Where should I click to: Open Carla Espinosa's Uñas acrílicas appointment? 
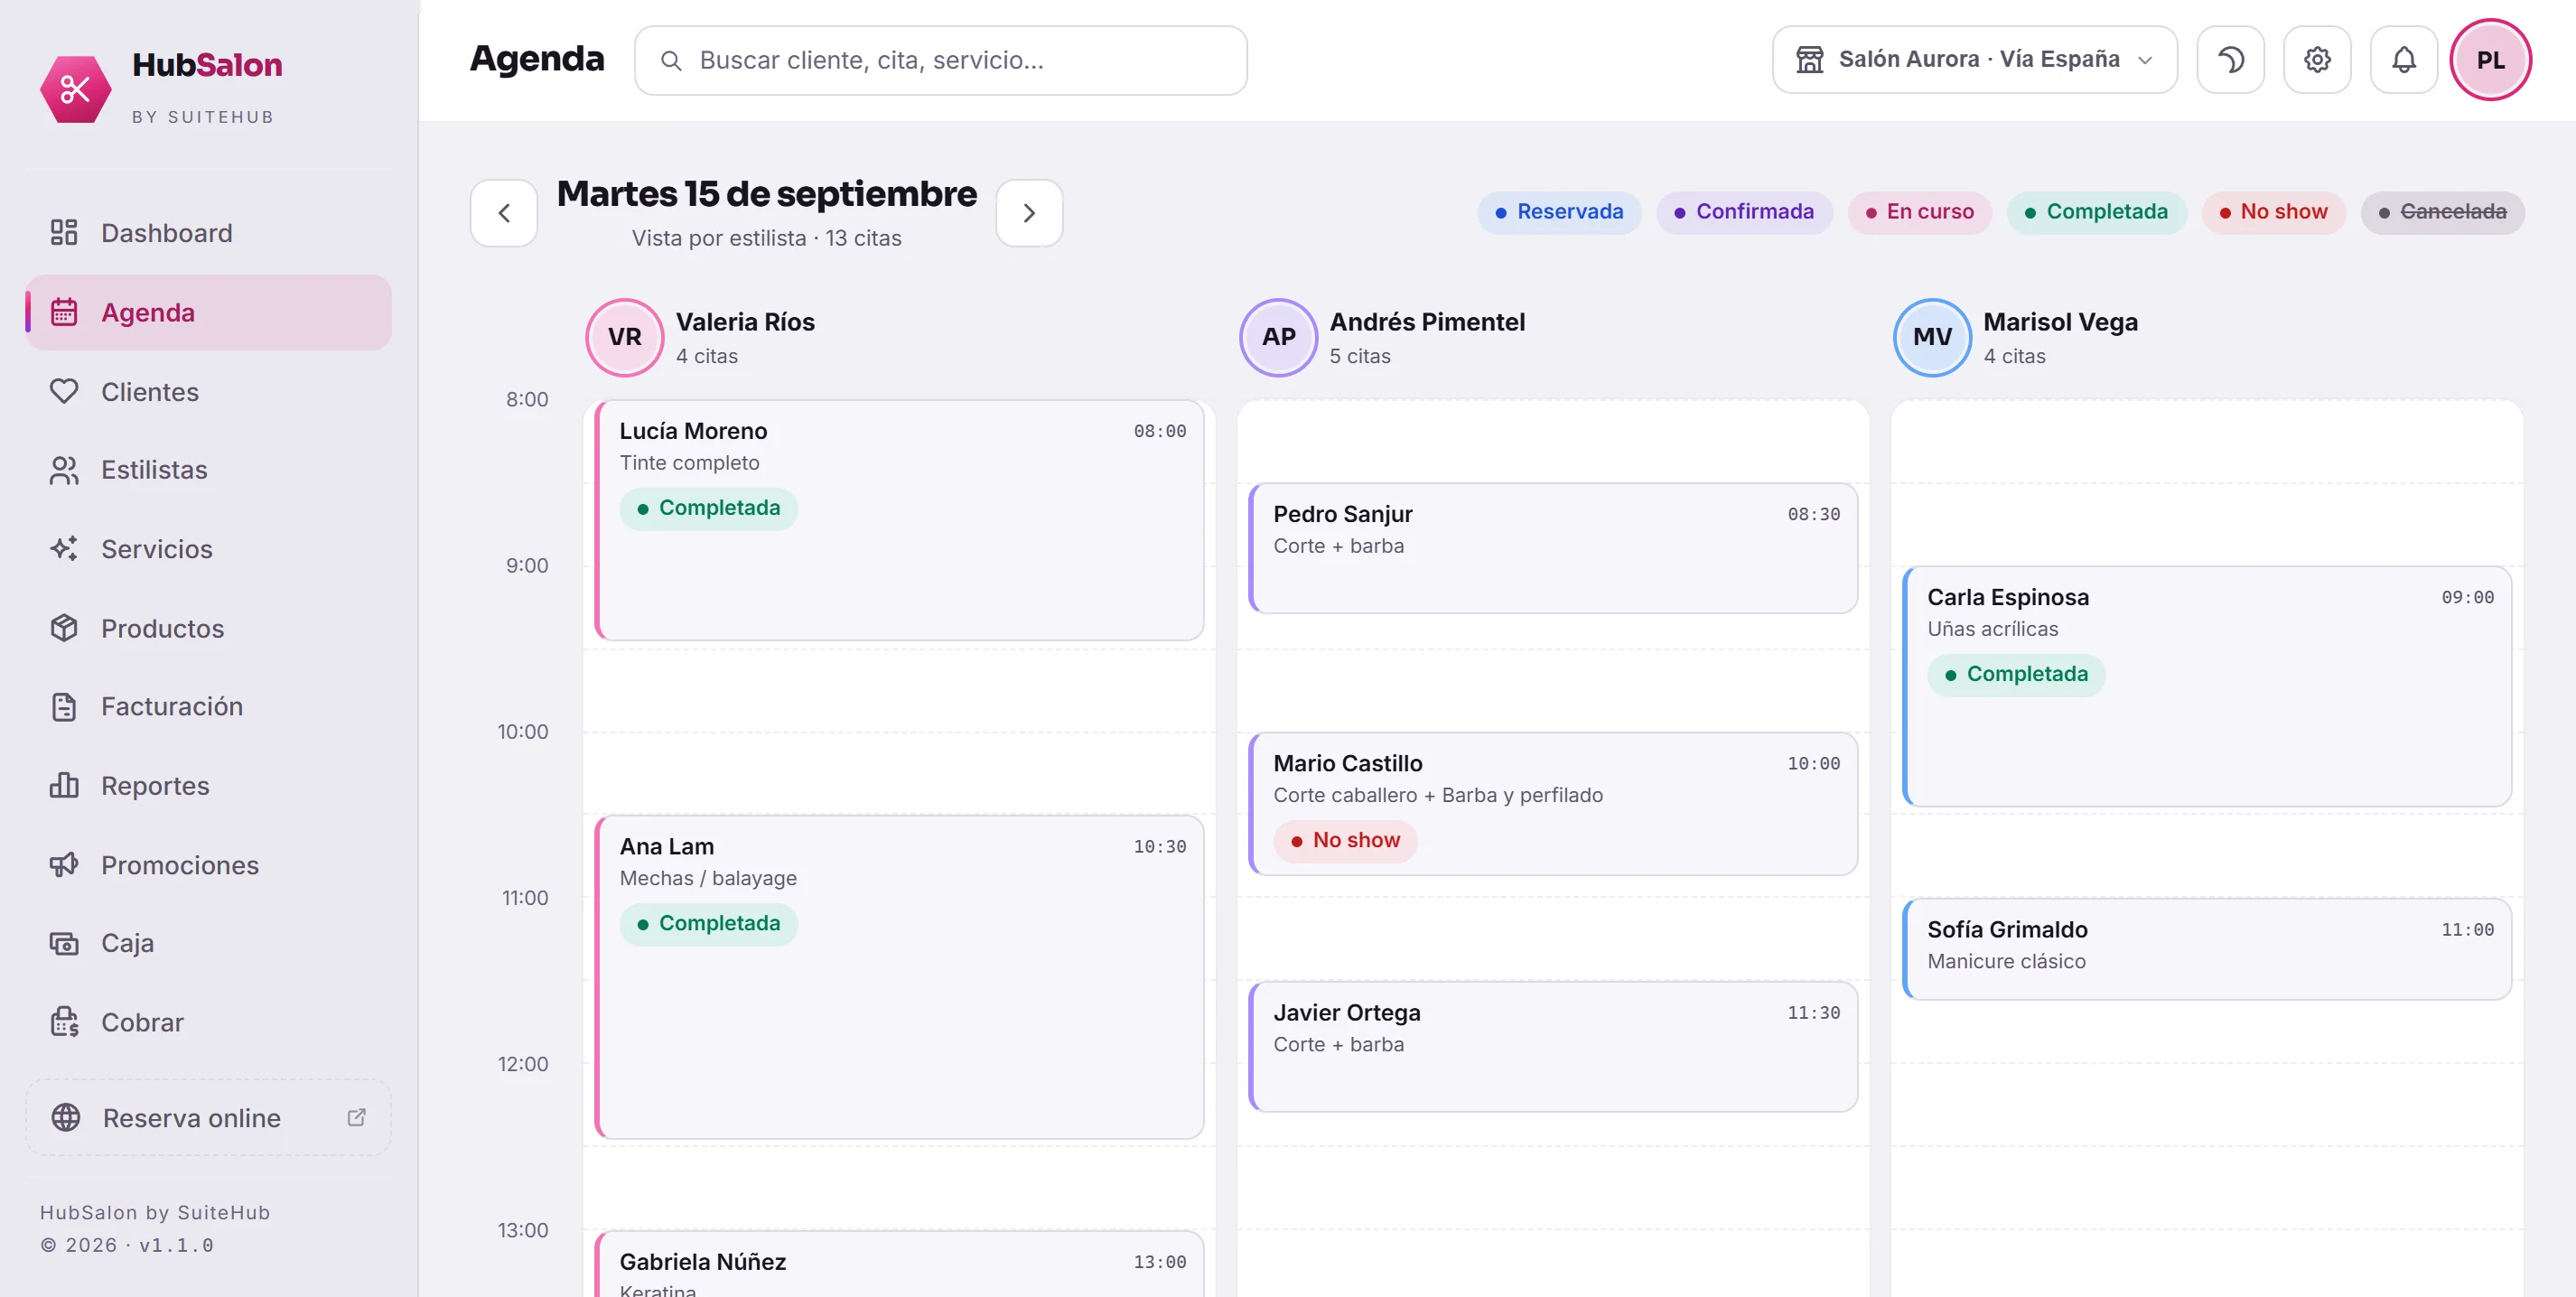click(2207, 686)
